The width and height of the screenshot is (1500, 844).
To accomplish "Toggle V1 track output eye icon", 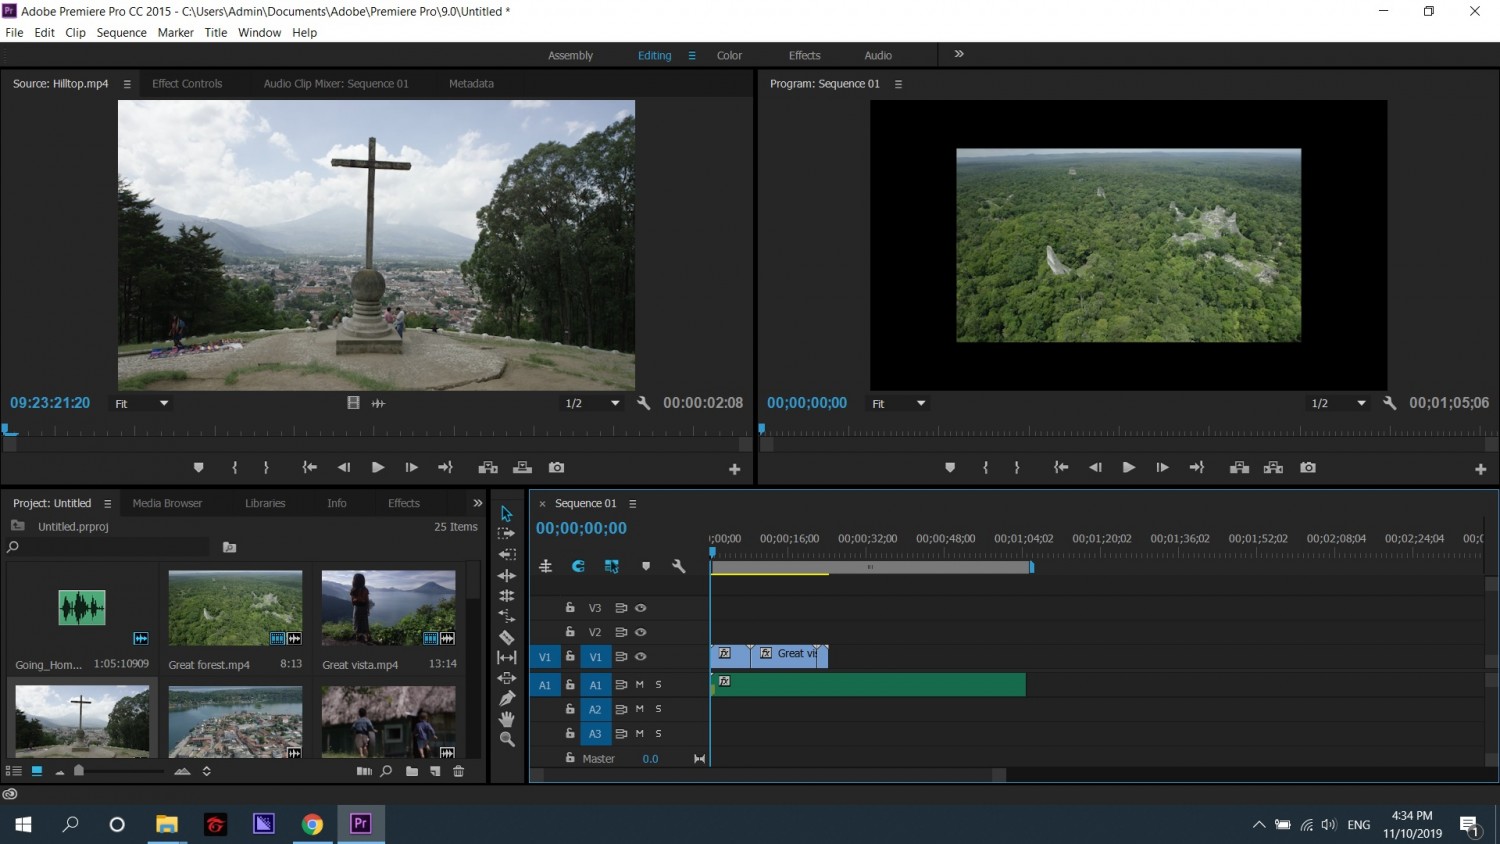I will coord(641,657).
